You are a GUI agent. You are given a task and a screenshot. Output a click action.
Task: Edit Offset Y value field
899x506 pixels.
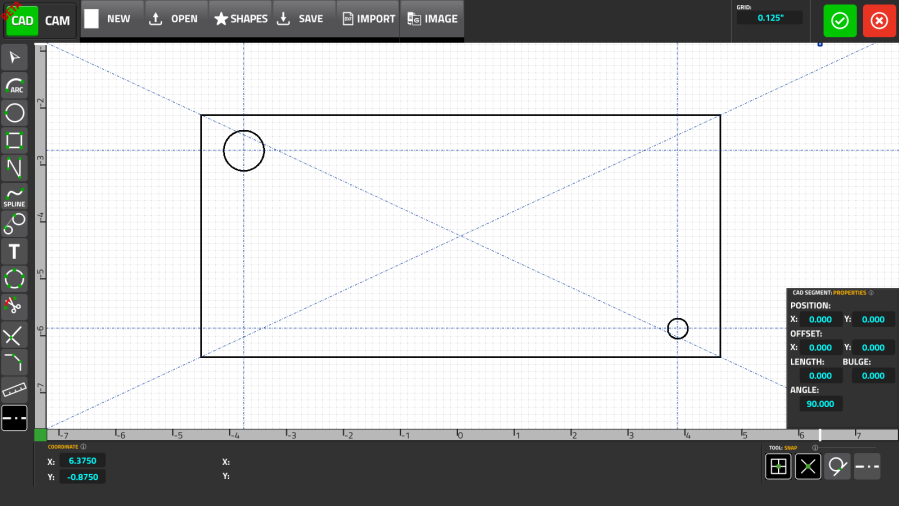pyautogui.click(x=873, y=347)
